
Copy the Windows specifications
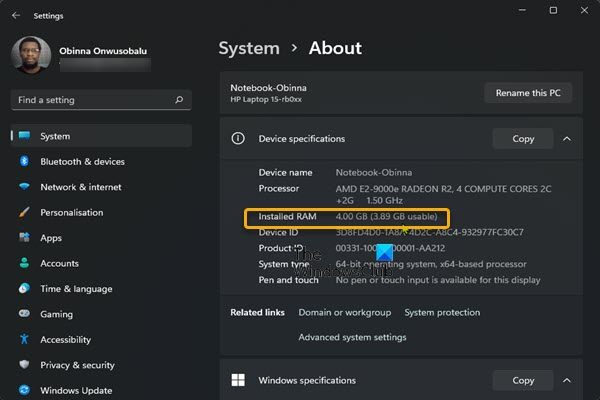point(523,380)
